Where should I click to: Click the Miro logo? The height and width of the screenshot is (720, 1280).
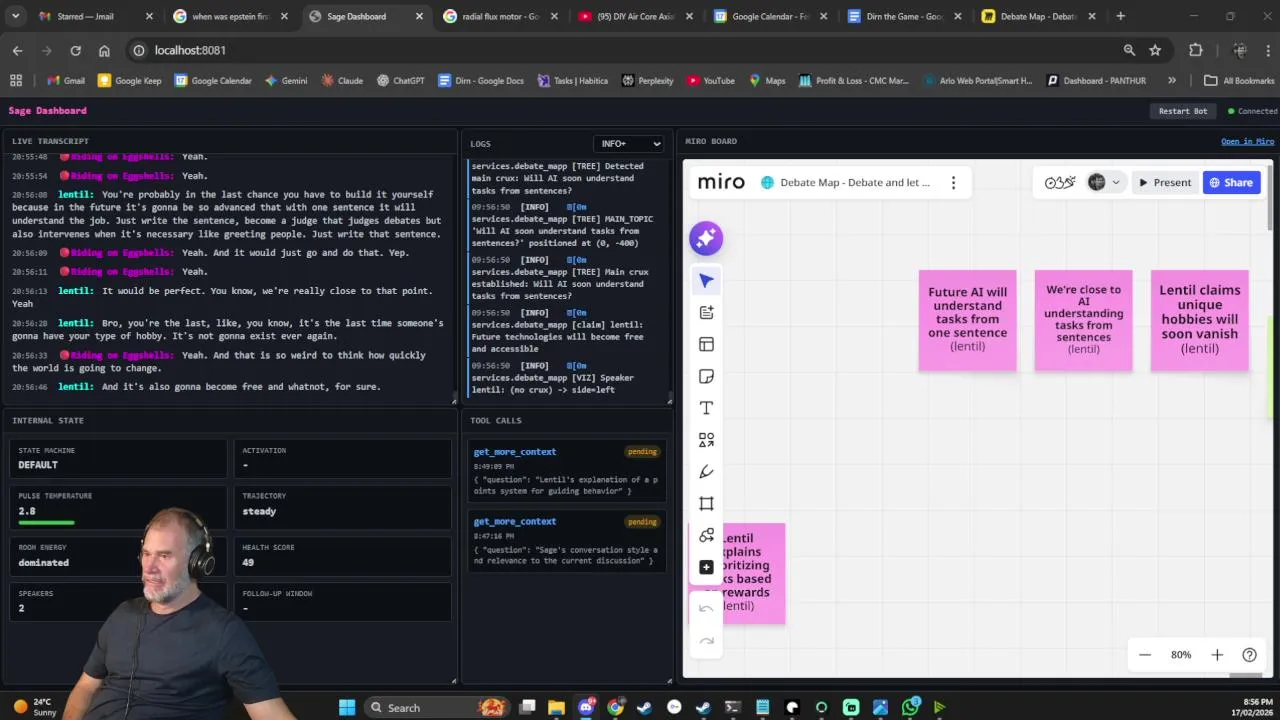tap(721, 182)
